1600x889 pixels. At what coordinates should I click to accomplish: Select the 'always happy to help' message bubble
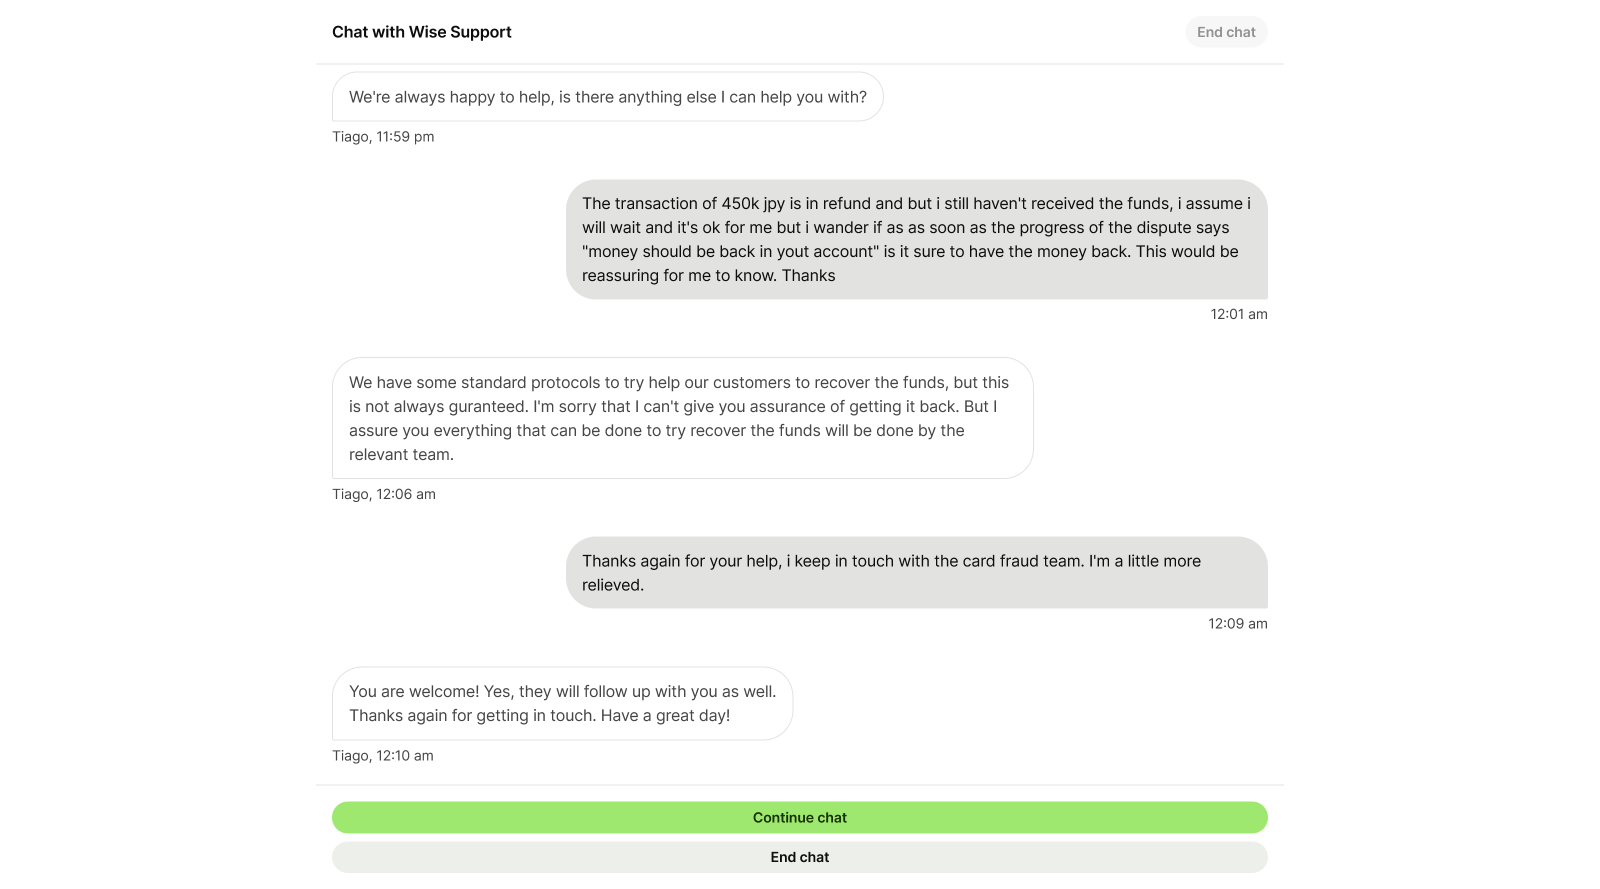pos(608,97)
